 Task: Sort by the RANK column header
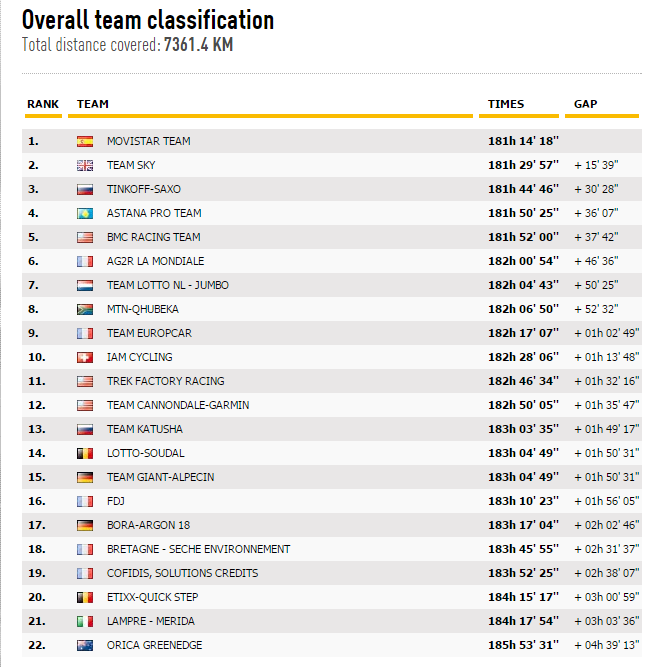coord(43,104)
